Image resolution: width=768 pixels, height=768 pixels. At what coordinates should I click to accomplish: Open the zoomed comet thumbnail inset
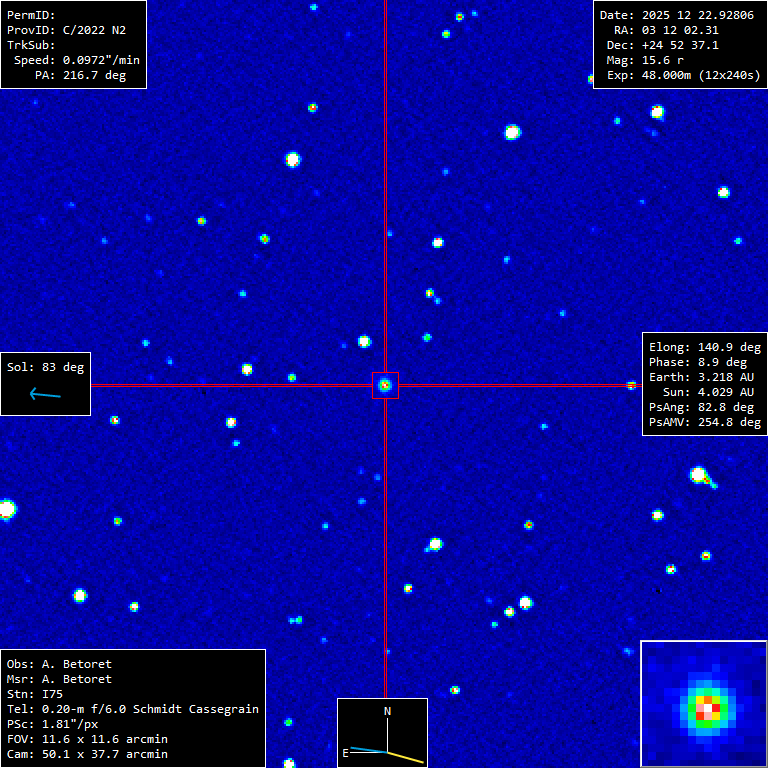[703, 704]
